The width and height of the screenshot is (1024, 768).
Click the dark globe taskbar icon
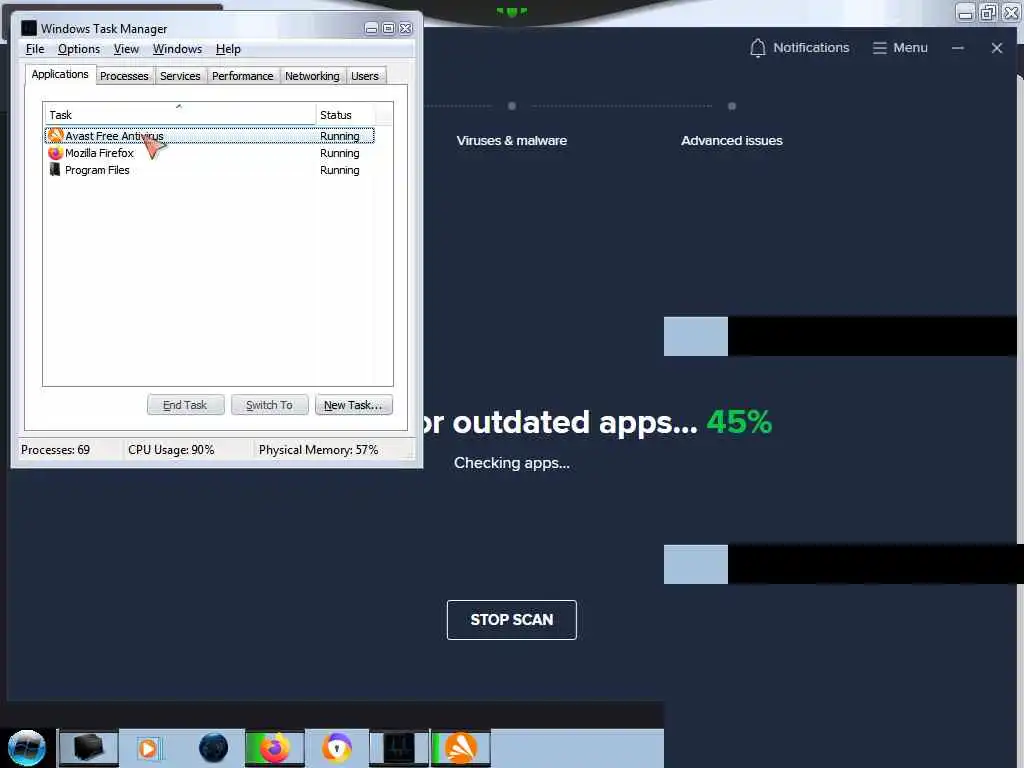[x=213, y=748]
